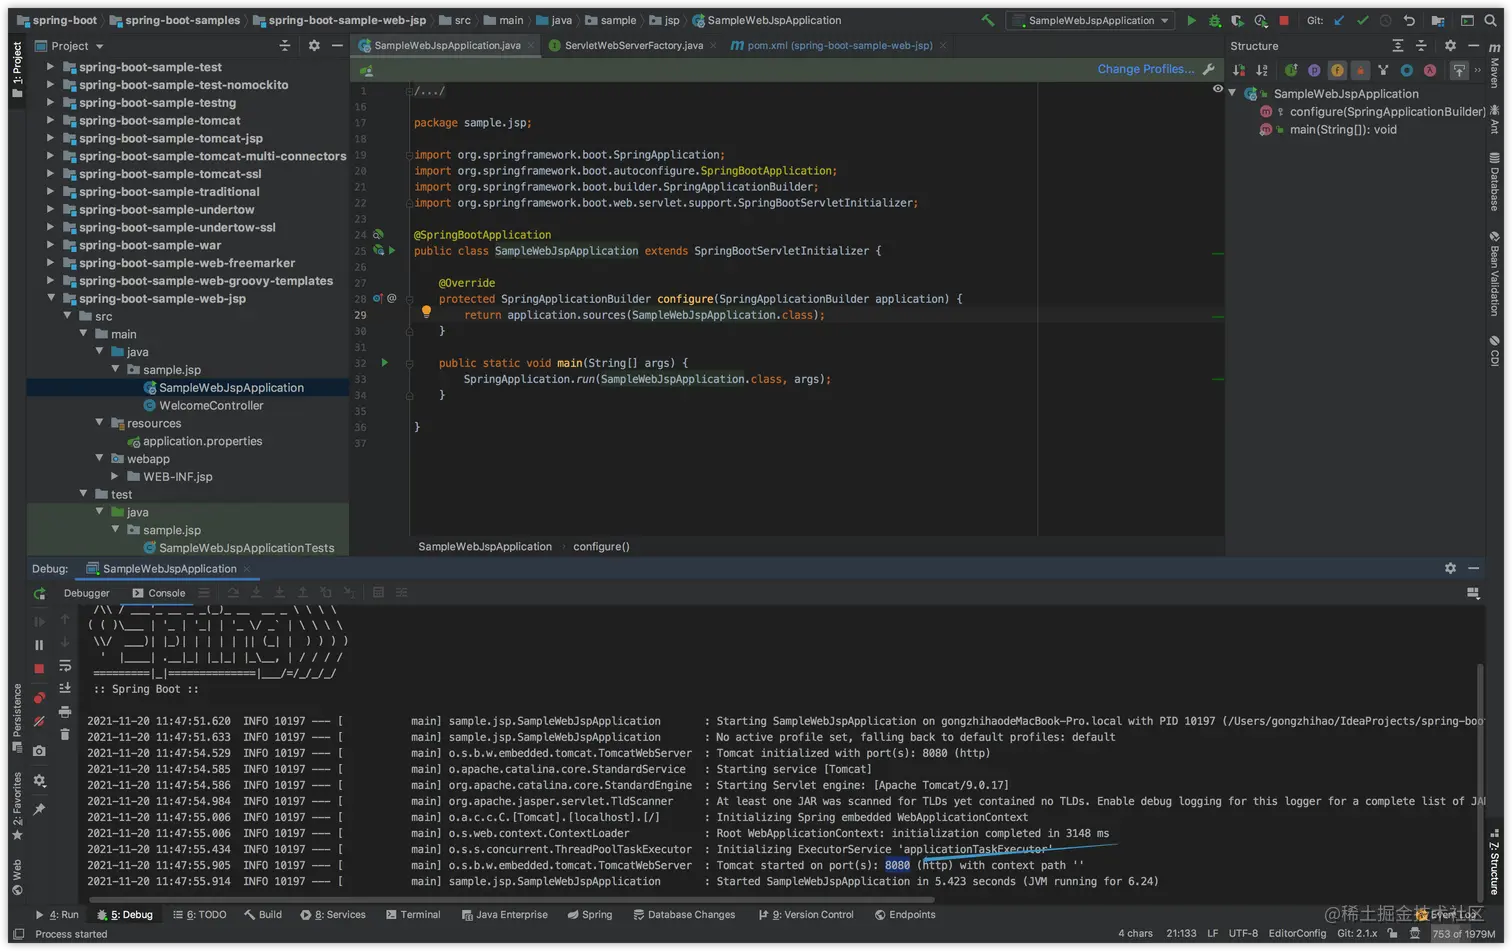Click the Change Profiles... link
Image resolution: width=1512 pixels, height=951 pixels.
[1145, 69]
